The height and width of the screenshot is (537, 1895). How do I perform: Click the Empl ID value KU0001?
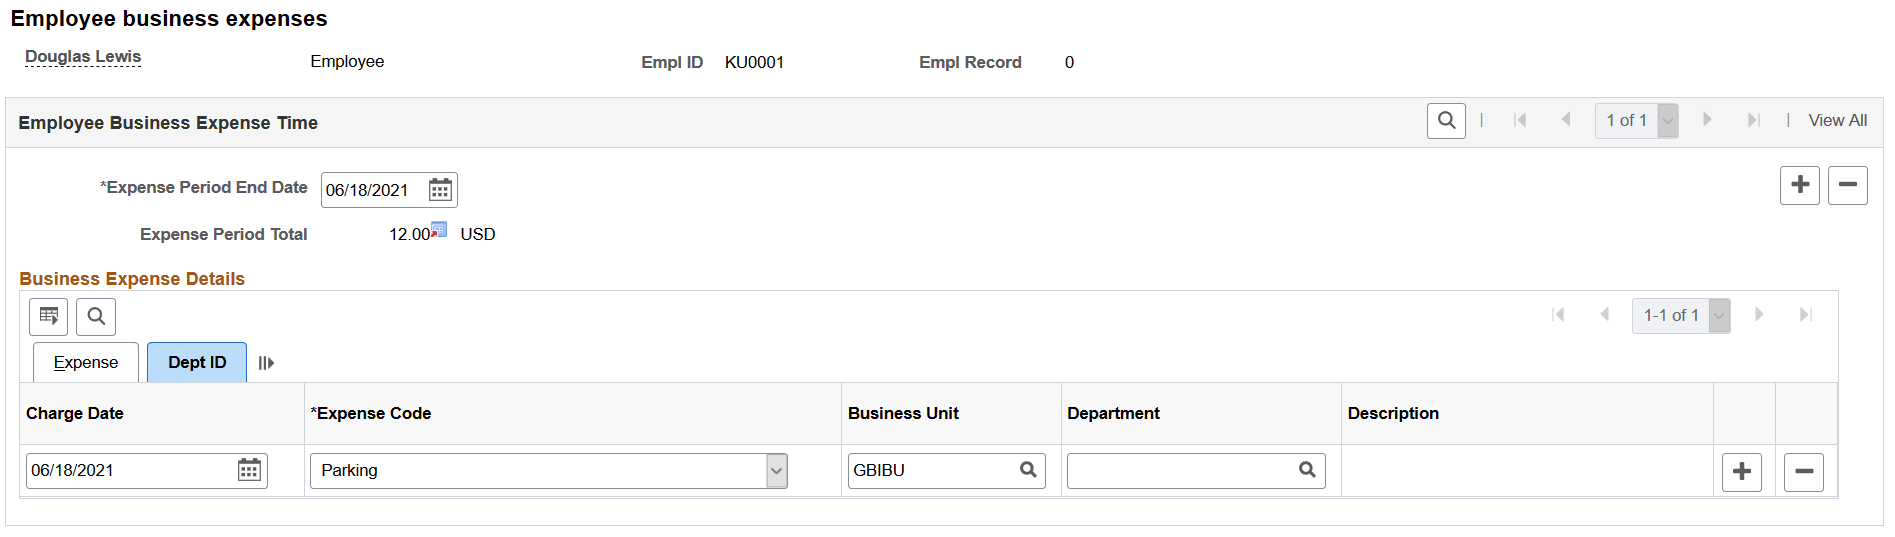coord(754,62)
